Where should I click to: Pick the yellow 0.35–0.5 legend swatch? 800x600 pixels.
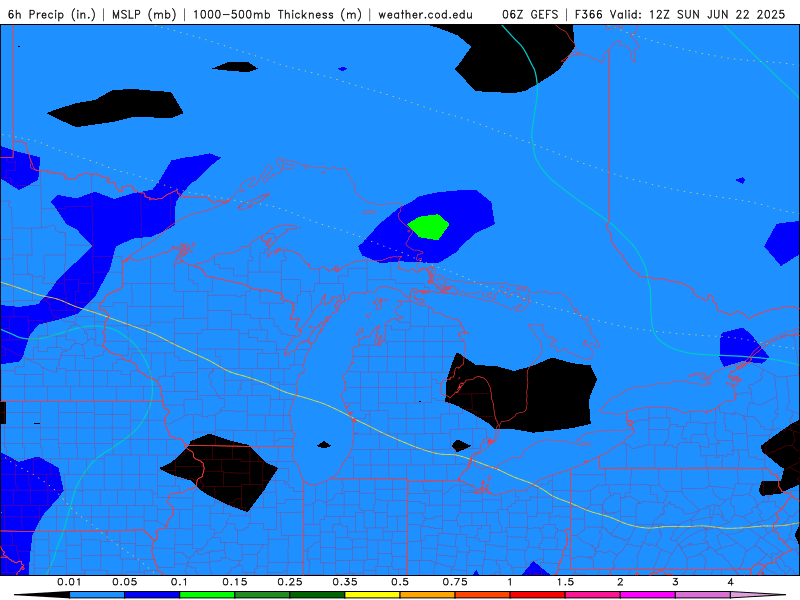[x=372, y=595]
